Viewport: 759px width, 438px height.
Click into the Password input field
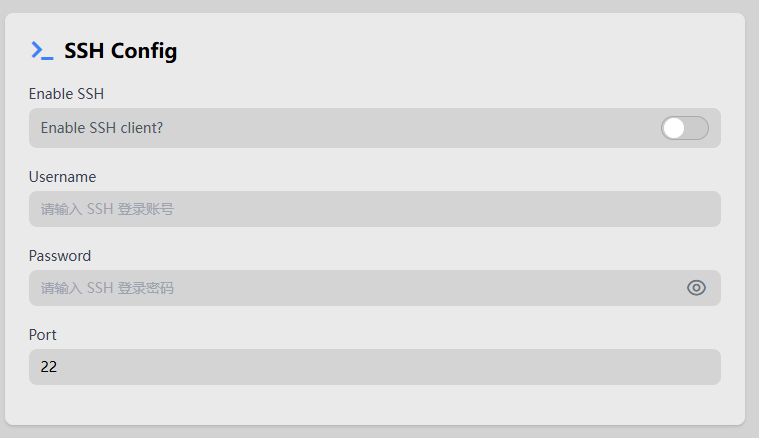pyautogui.click(x=360, y=288)
